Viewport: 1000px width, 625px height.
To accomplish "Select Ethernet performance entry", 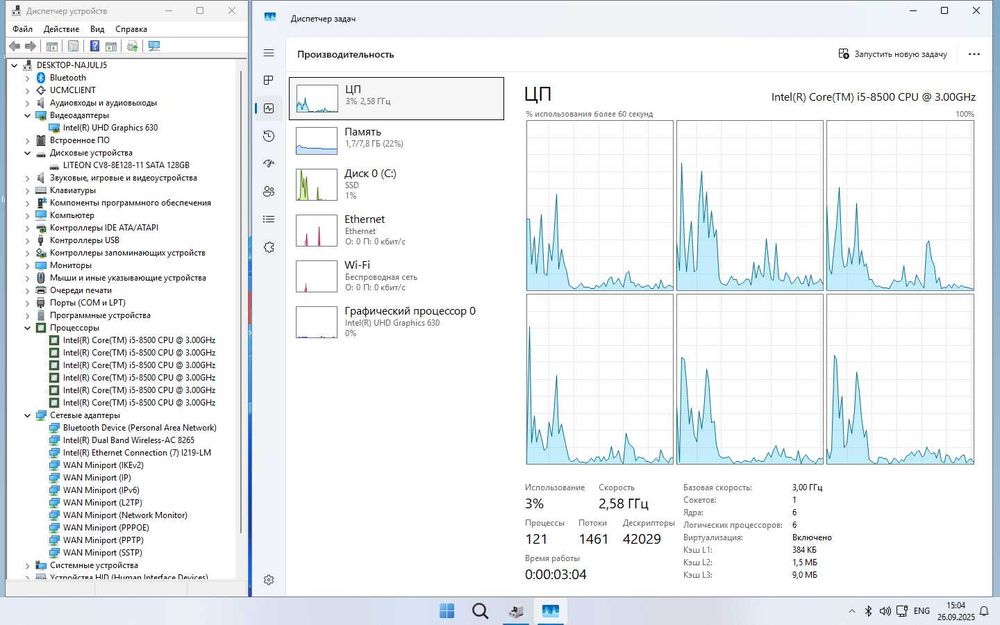I will tap(396, 230).
